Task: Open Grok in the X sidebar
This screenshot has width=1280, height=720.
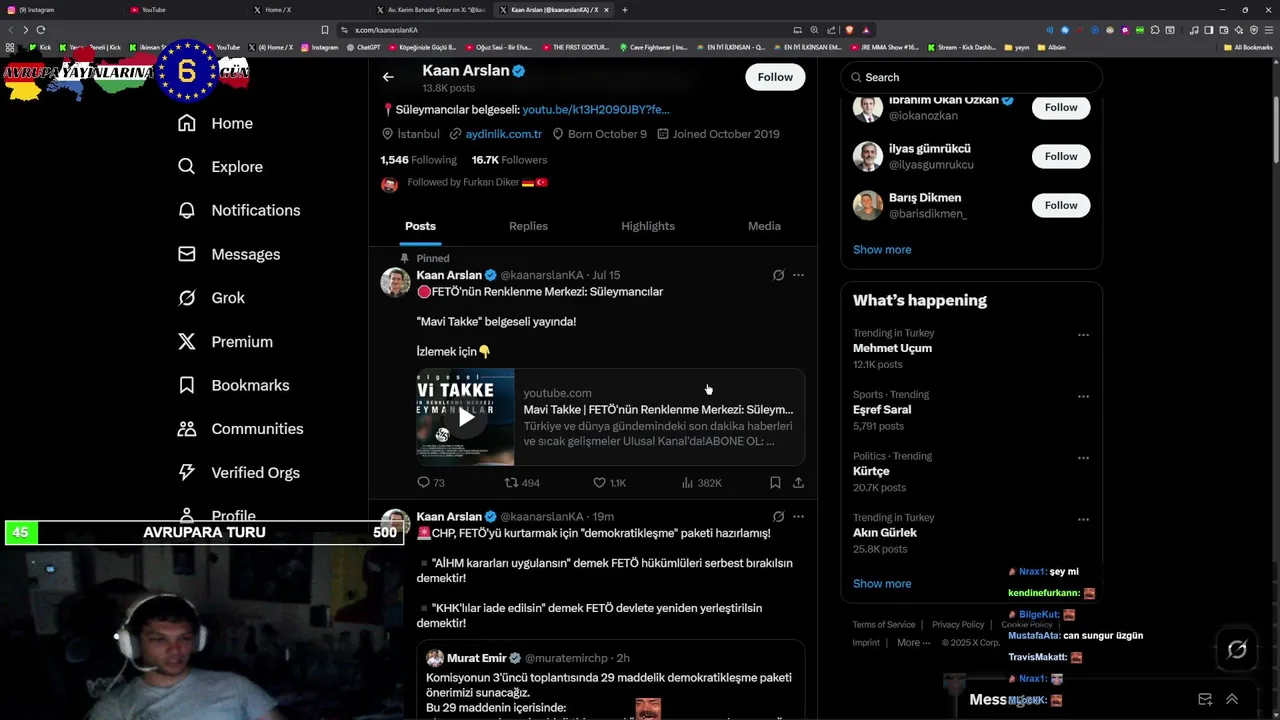Action: 211,298
